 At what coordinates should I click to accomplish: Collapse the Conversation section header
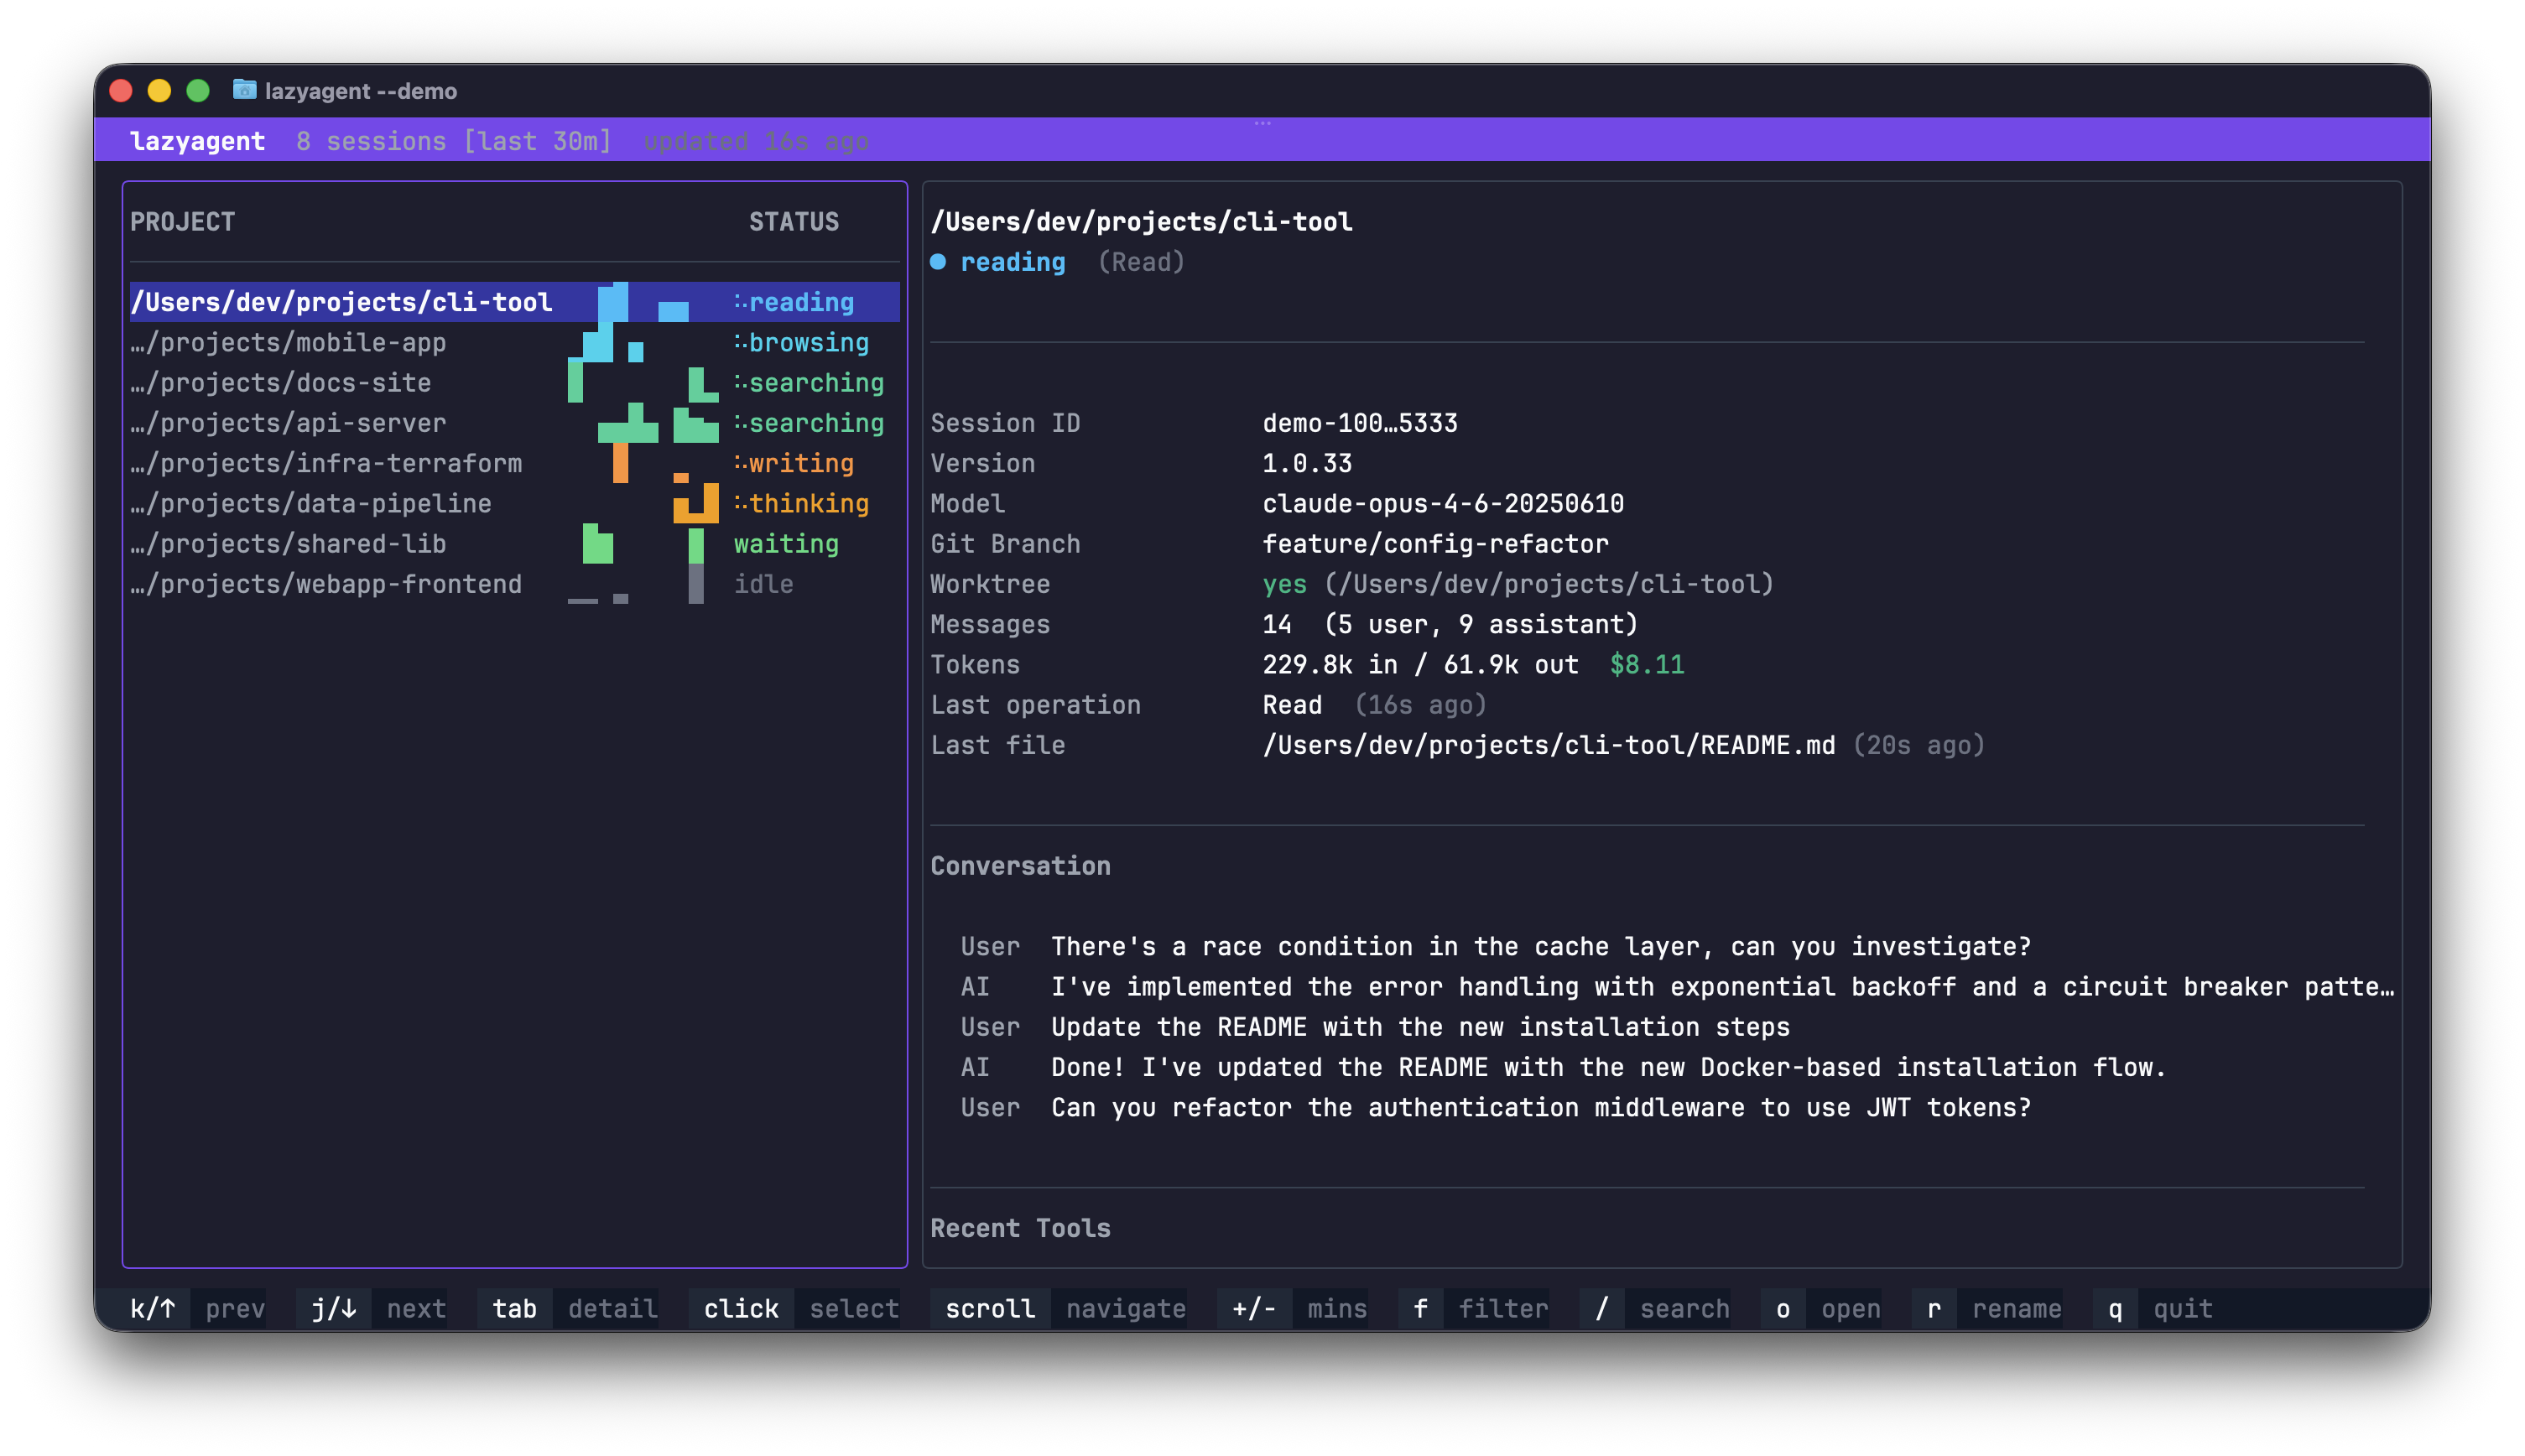pyautogui.click(x=1020, y=865)
